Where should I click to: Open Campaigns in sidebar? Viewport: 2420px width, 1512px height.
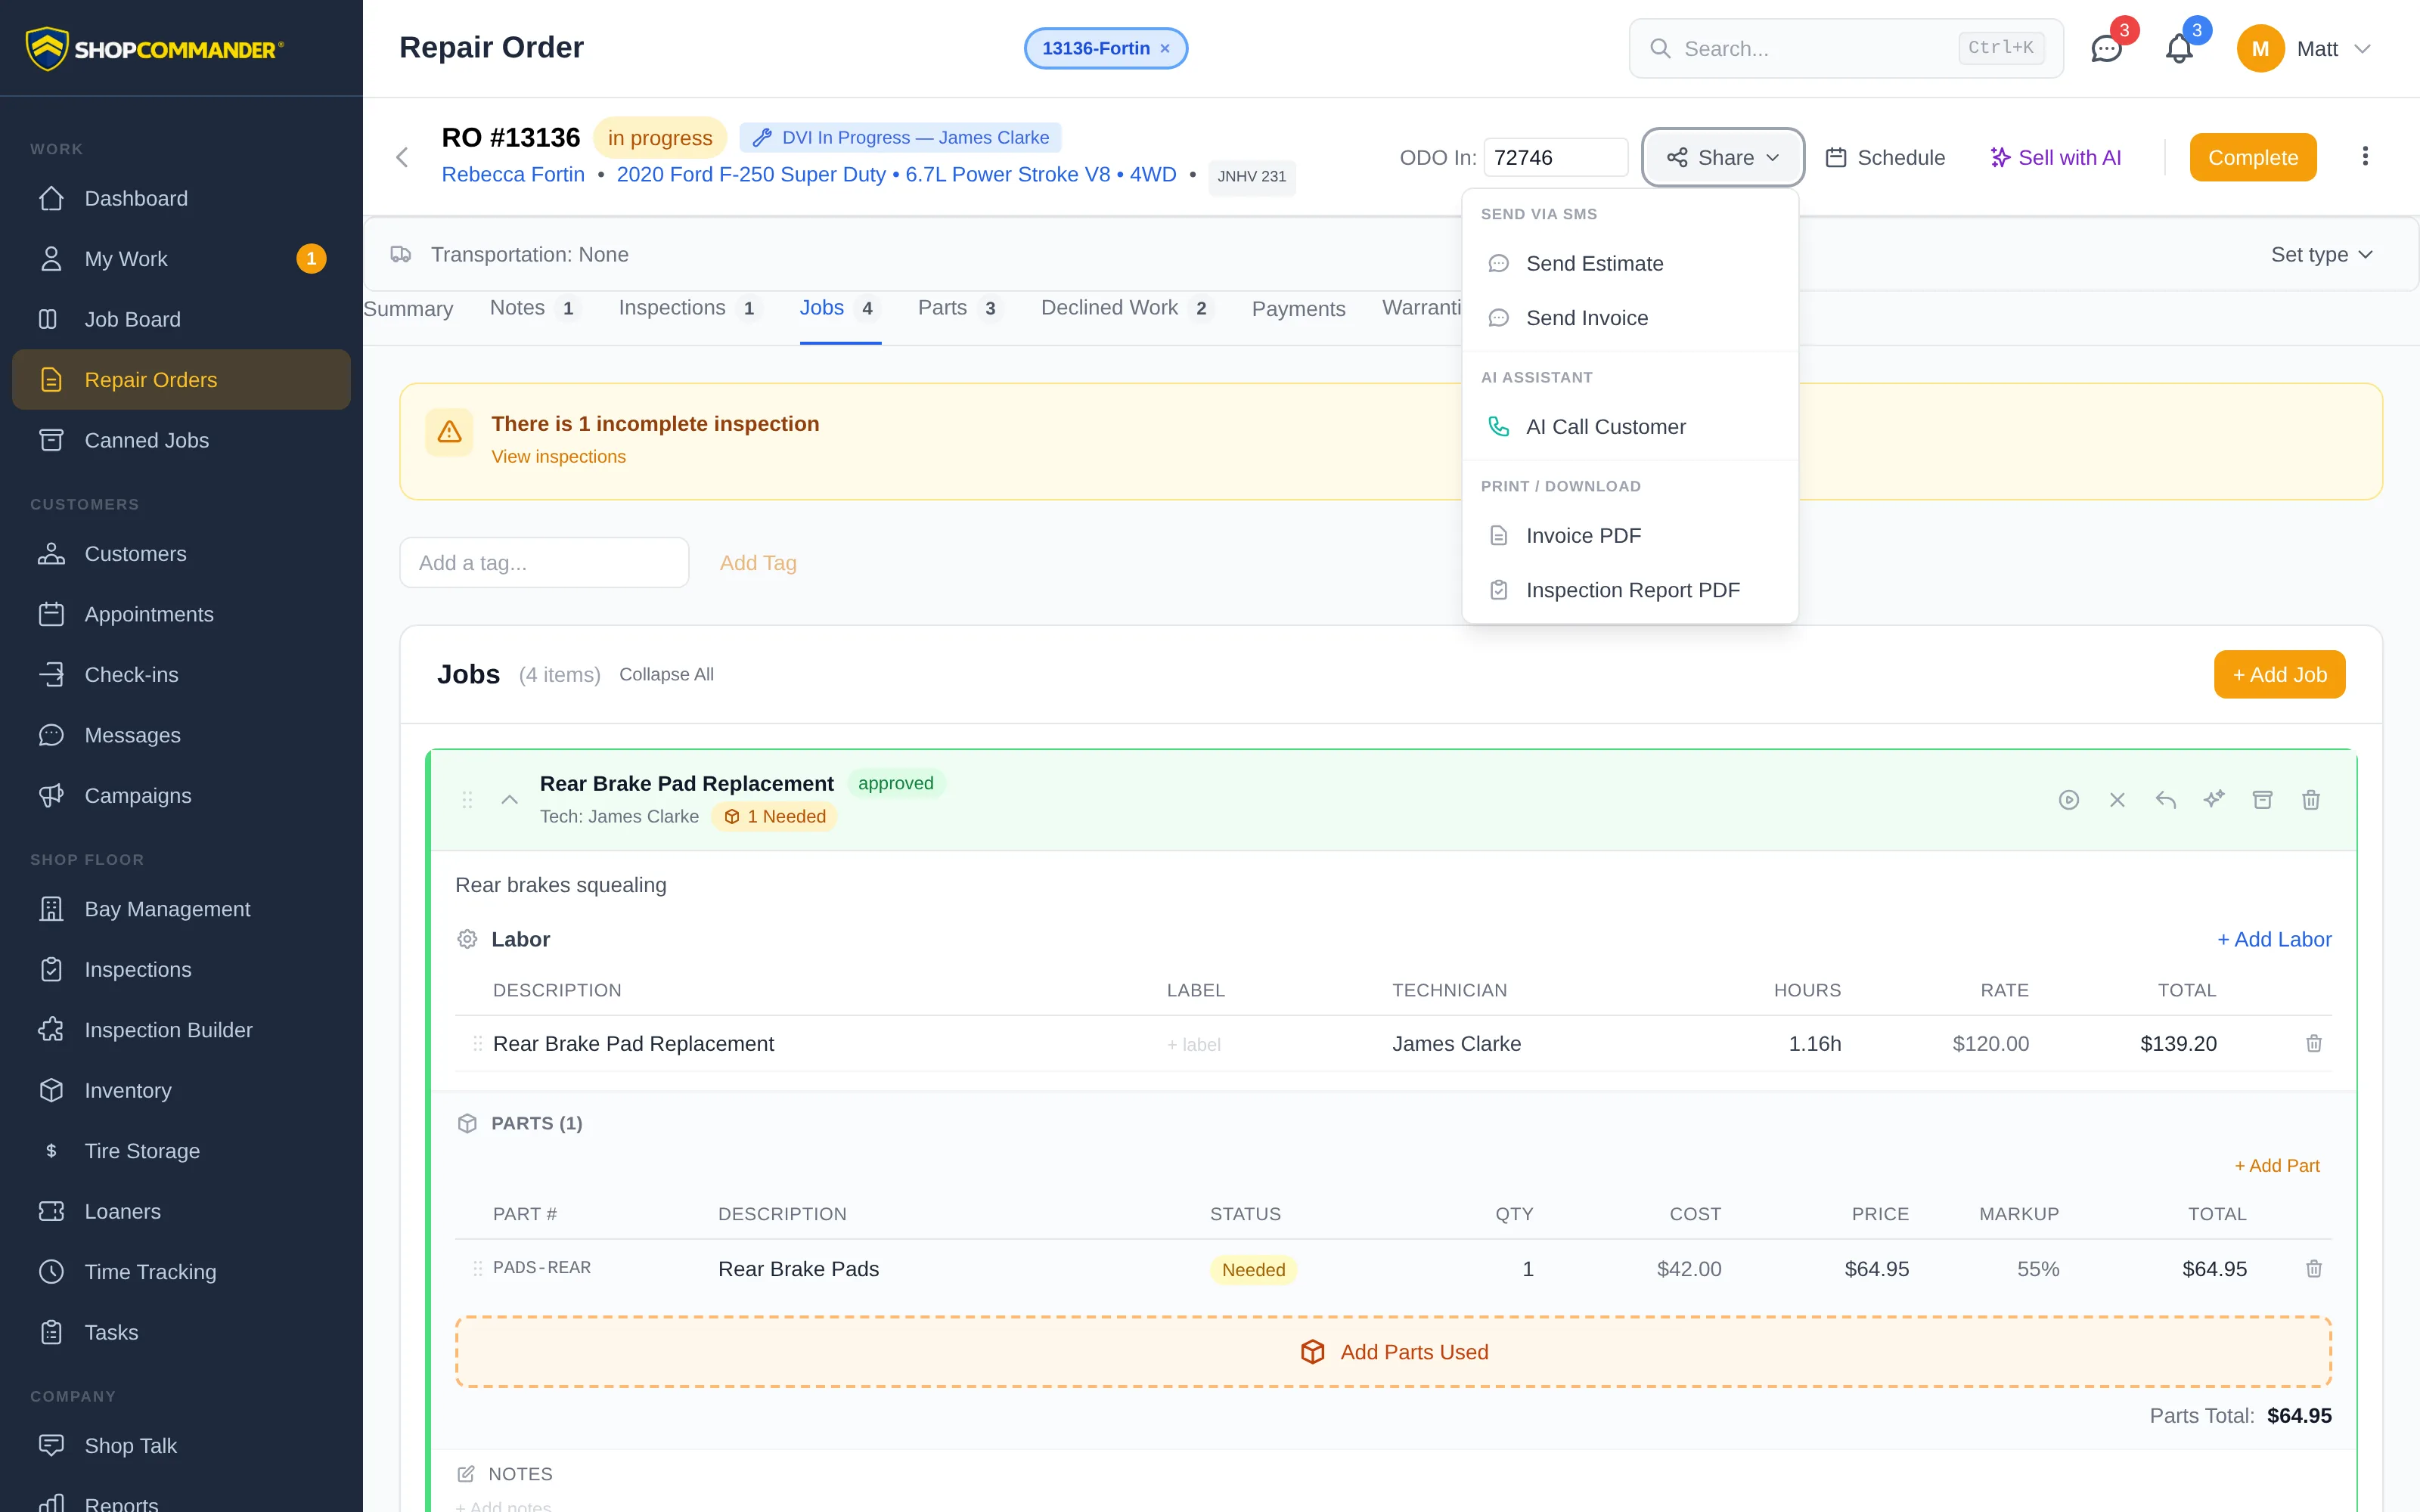[181, 796]
